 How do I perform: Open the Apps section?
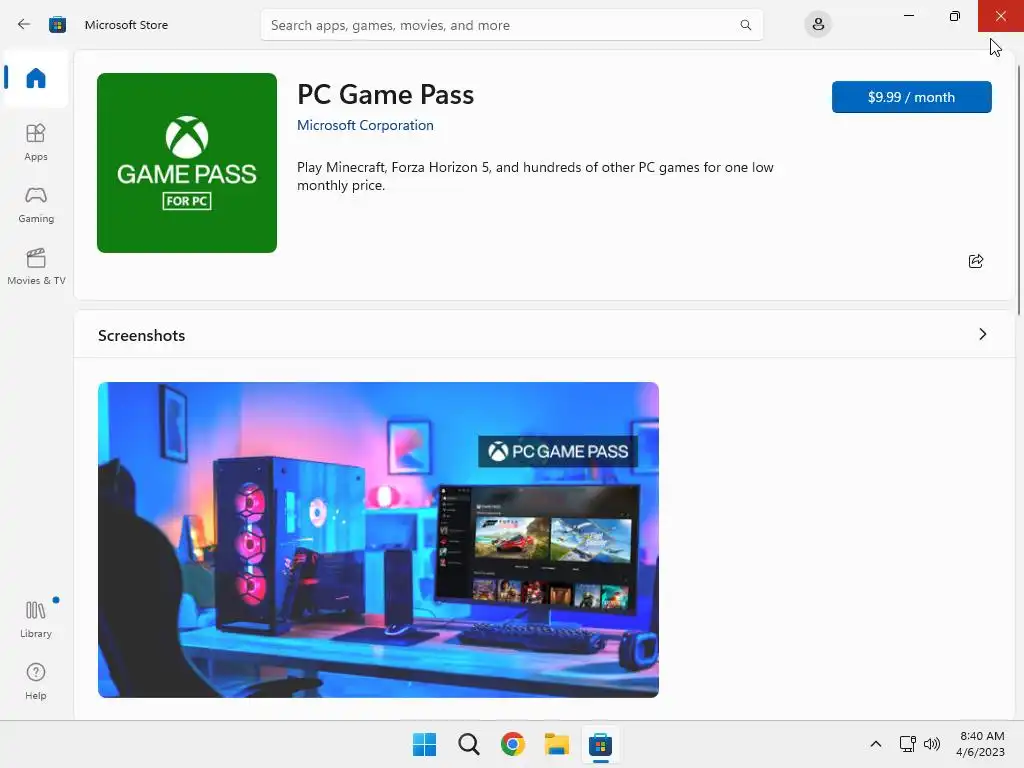36,142
